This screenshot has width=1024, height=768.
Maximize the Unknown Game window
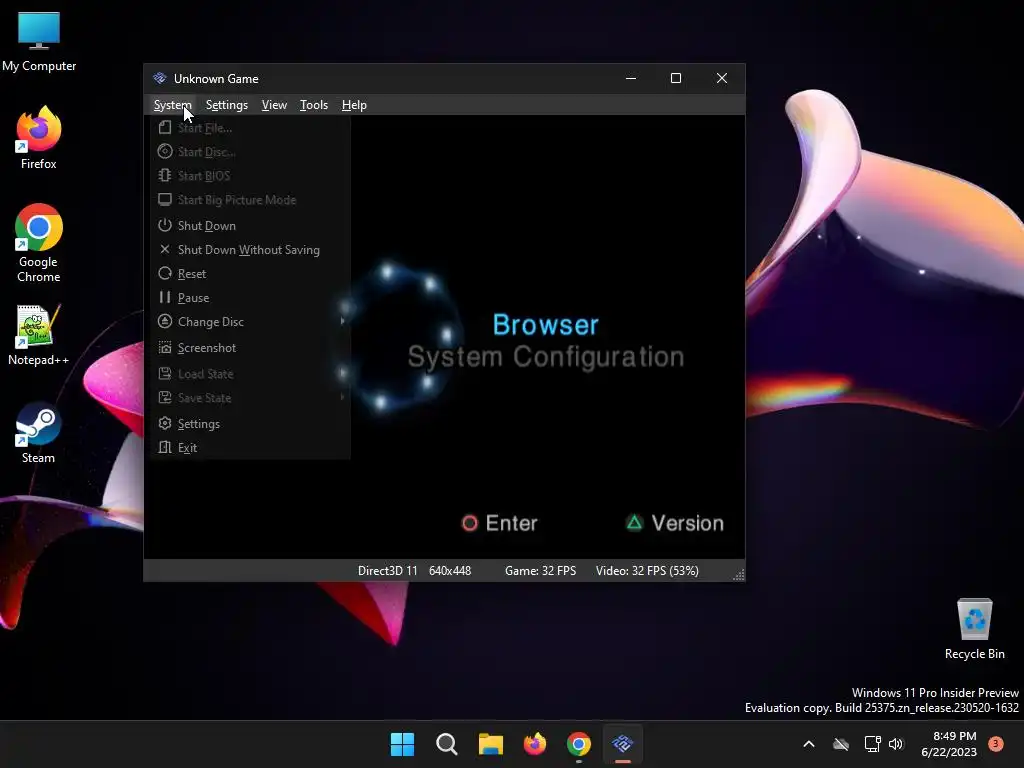point(676,78)
